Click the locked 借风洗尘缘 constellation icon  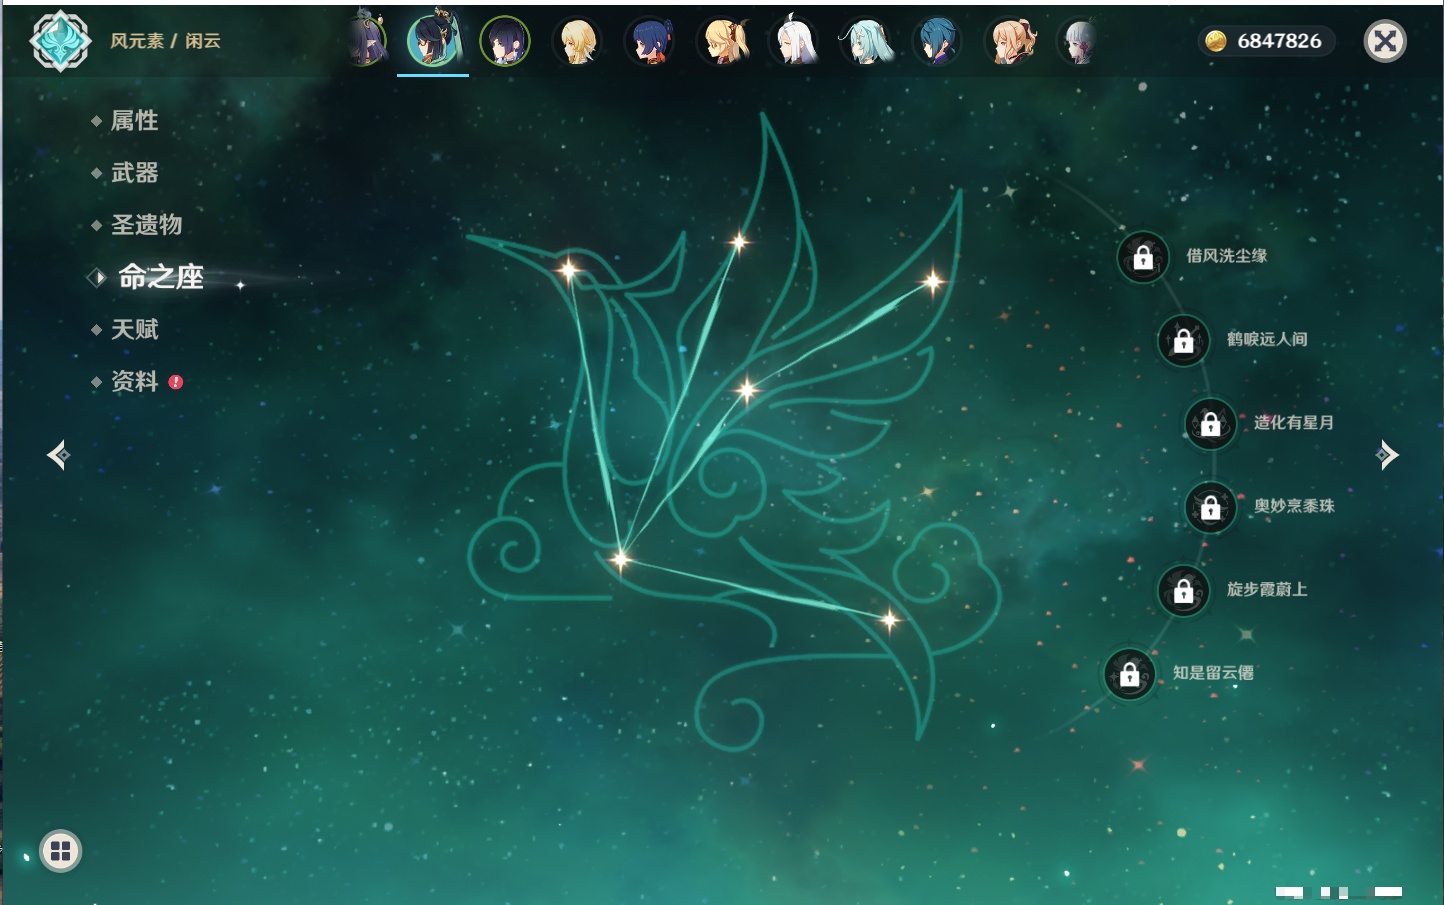pos(1142,258)
